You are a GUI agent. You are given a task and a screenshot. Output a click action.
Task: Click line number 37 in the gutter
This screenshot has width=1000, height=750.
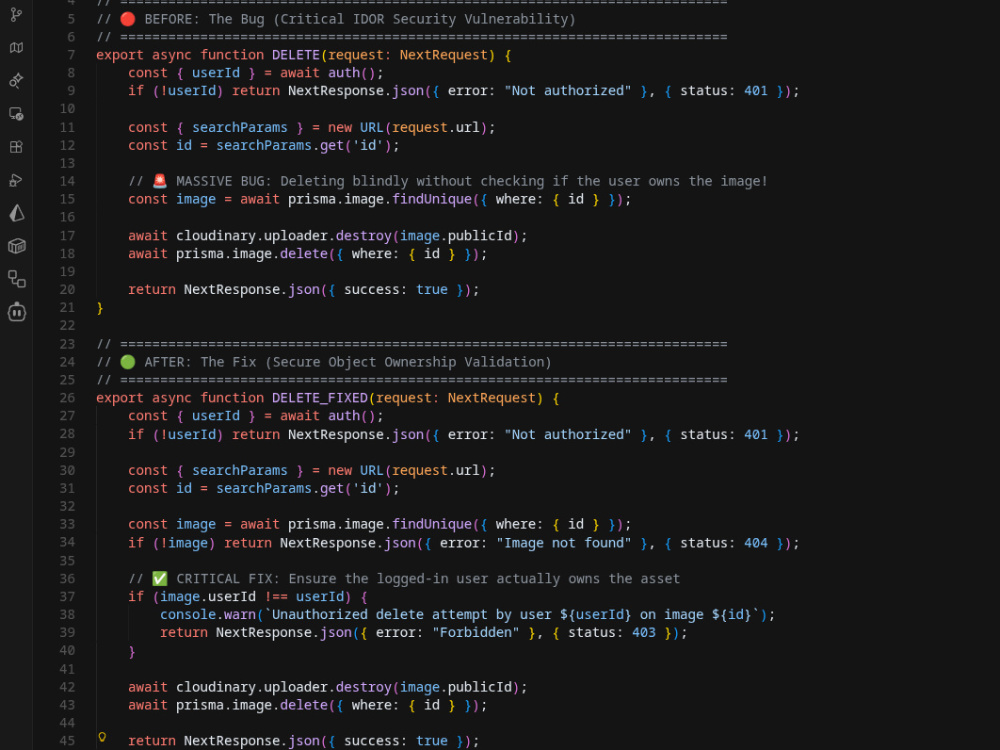[x=67, y=597]
